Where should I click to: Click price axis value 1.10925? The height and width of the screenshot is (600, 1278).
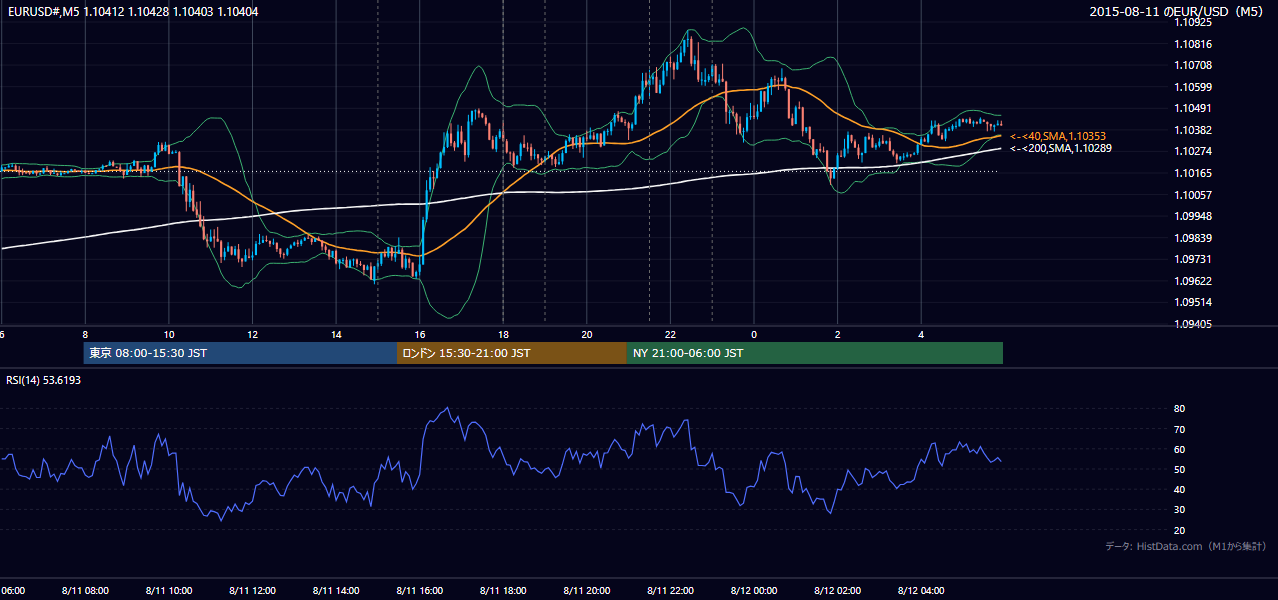1193,22
